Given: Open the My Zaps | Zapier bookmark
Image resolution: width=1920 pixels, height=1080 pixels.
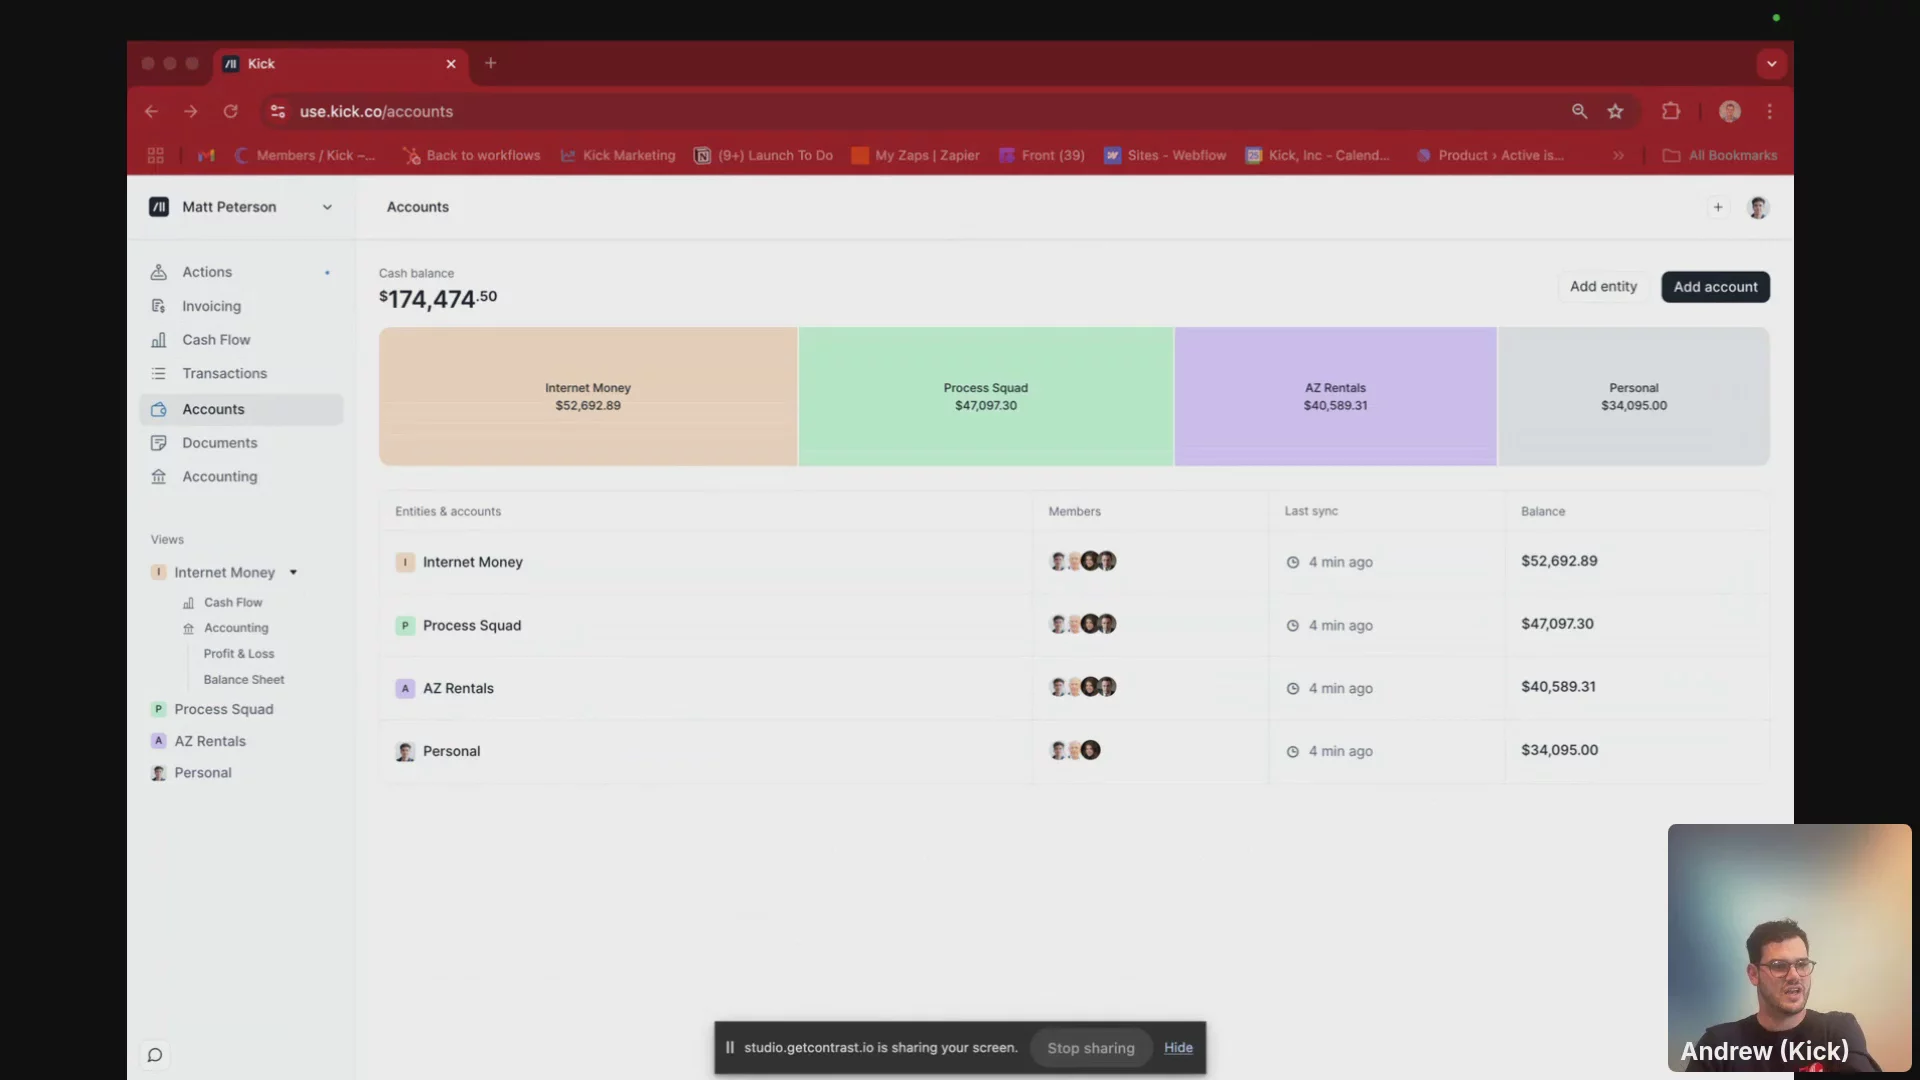Looking at the screenshot, I should coord(916,156).
